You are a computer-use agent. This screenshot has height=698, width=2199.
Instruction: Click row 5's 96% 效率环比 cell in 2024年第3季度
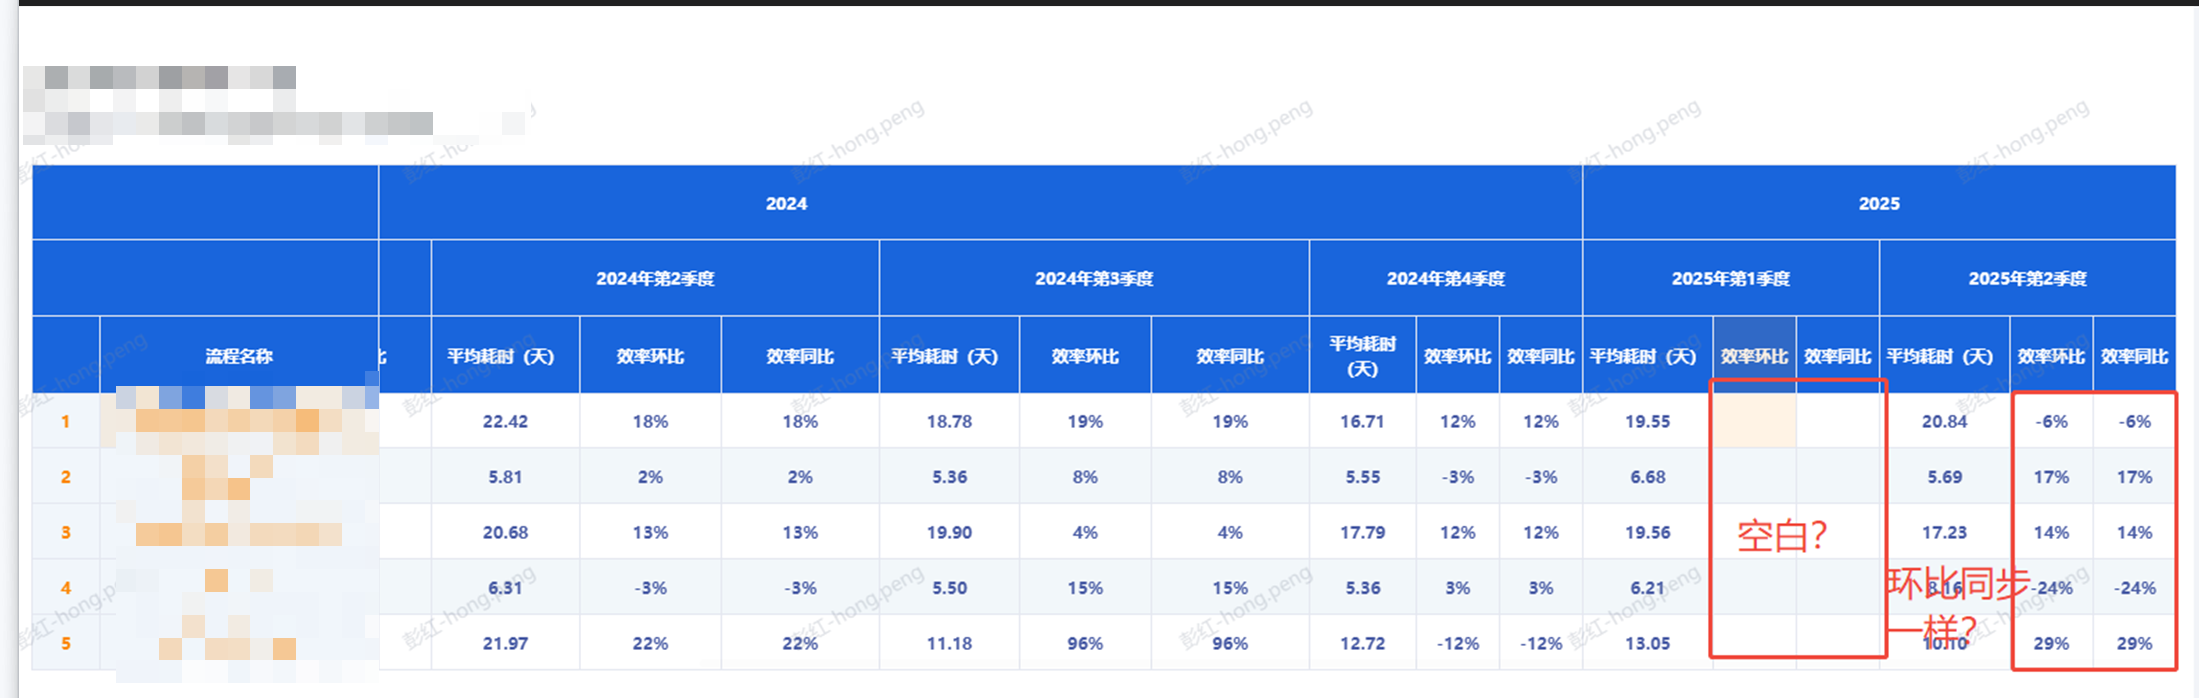coord(1085,643)
